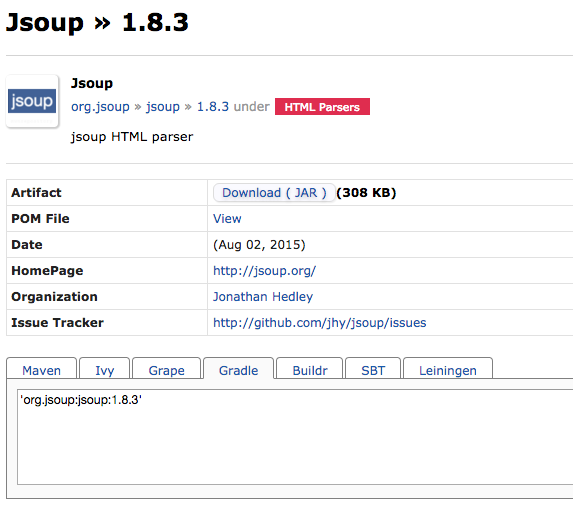
Task: Click the 'Artifact' row label
Action: coord(36,193)
